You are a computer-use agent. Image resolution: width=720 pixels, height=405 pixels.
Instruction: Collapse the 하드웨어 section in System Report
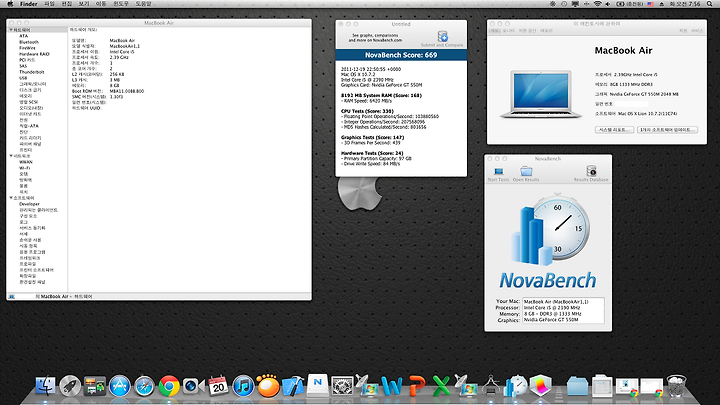pyautogui.click(x=11, y=30)
